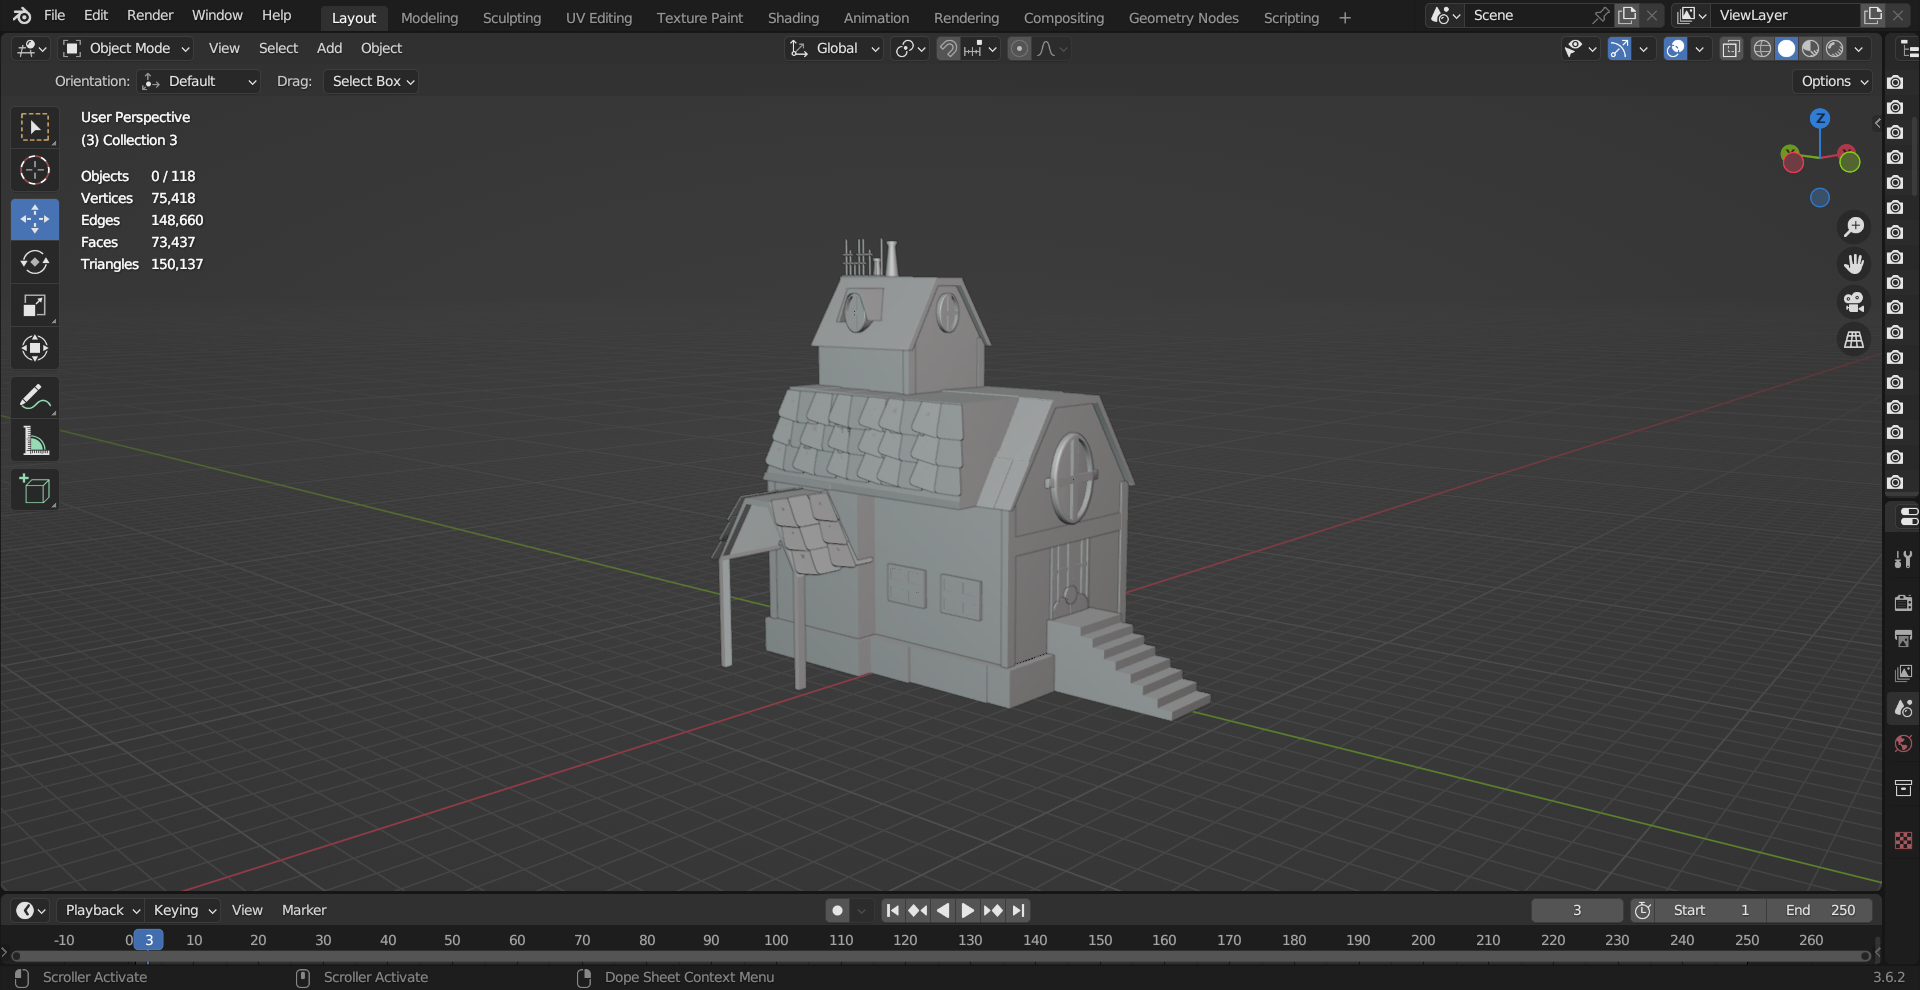Toggle snapping magnet icon
1920x990 pixels.
pyautogui.click(x=948, y=48)
